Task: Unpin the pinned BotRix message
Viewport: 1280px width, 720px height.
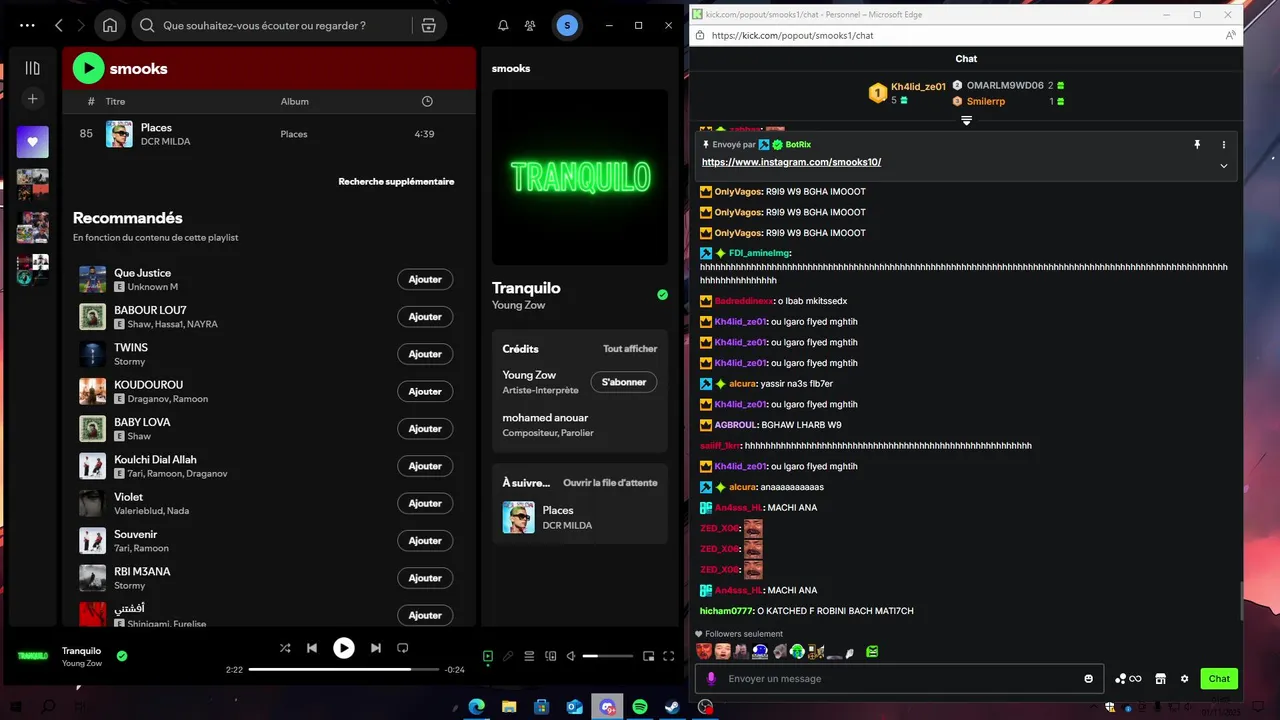Action: tap(1197, 145)
